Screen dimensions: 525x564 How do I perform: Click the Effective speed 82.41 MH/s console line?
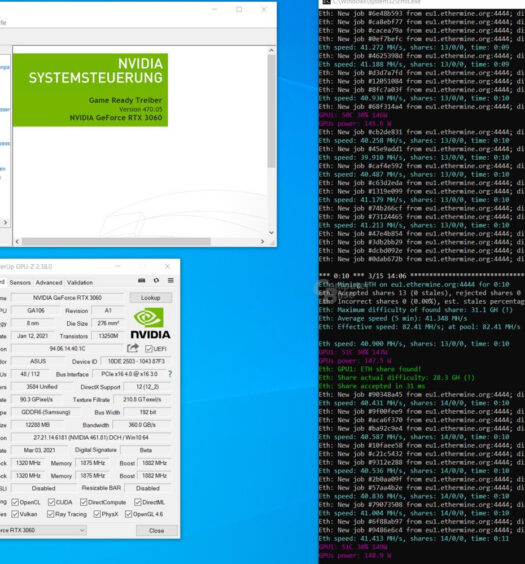coord(419,327)
